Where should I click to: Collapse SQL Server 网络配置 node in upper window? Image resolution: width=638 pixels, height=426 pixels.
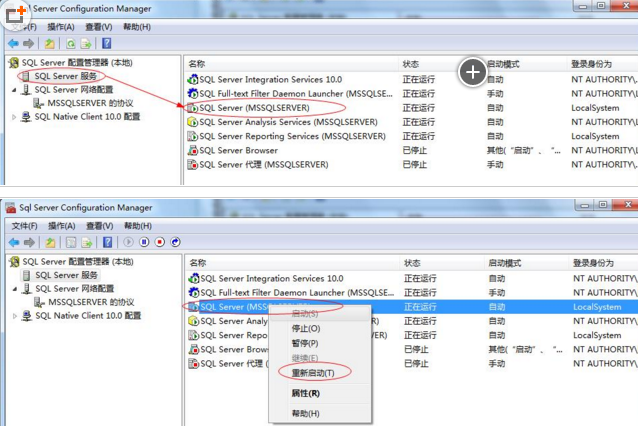pos(14,90)
